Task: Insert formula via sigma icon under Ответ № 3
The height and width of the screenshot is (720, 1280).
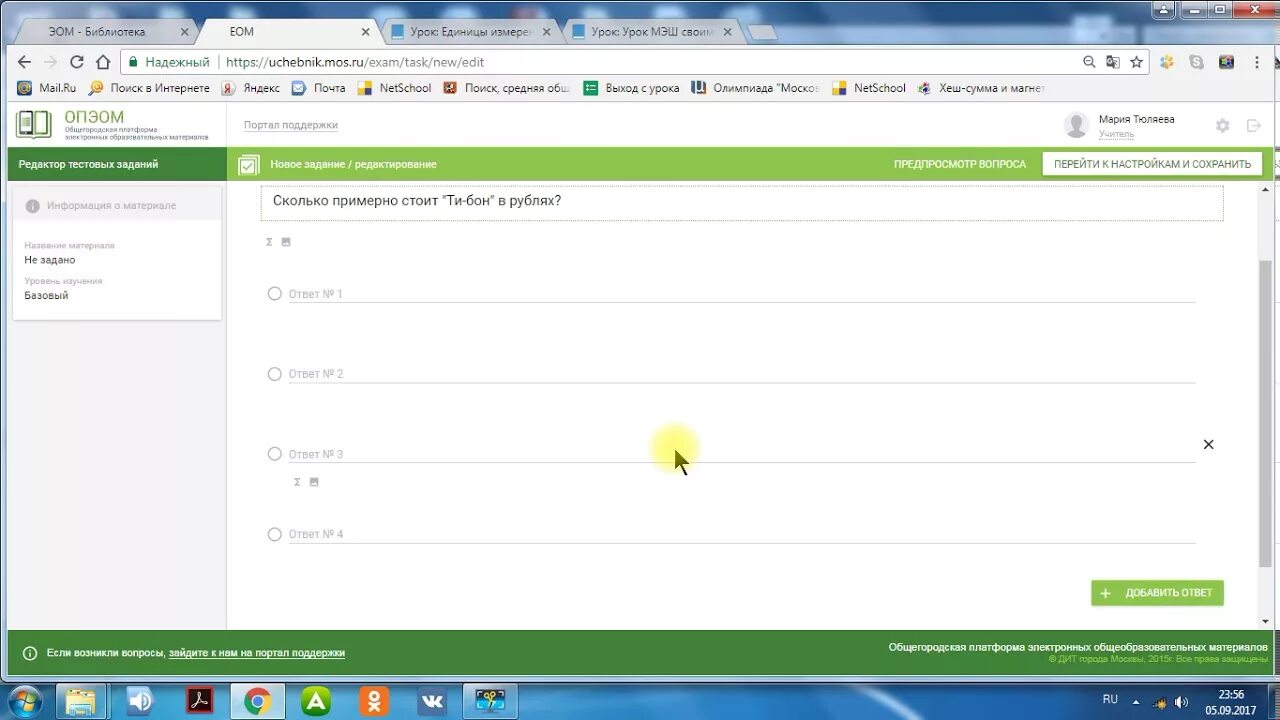Action: click(297, 482)
